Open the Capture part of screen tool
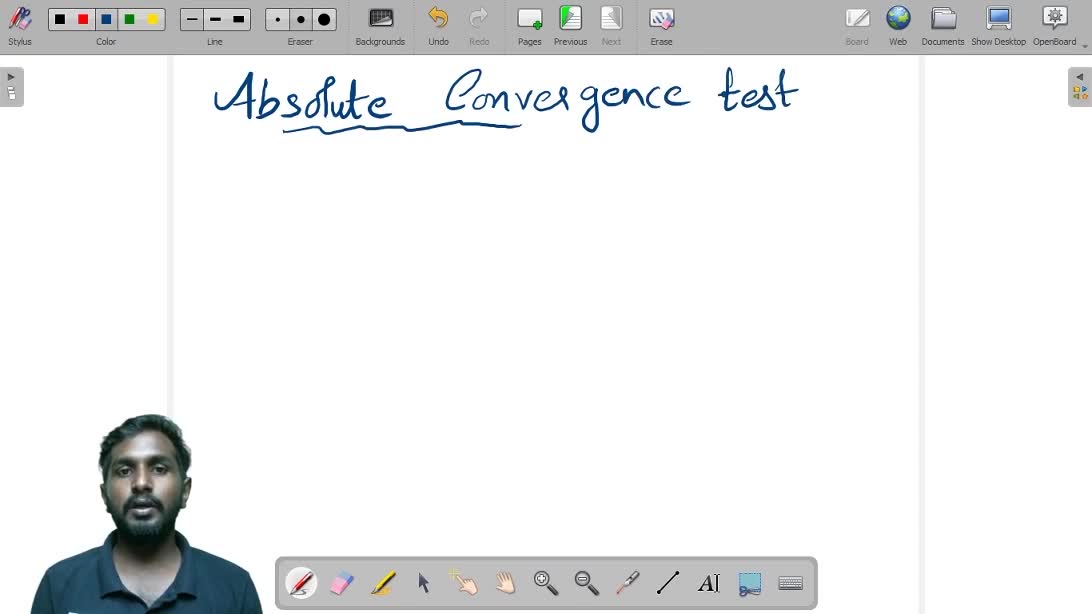 (749, 583)
